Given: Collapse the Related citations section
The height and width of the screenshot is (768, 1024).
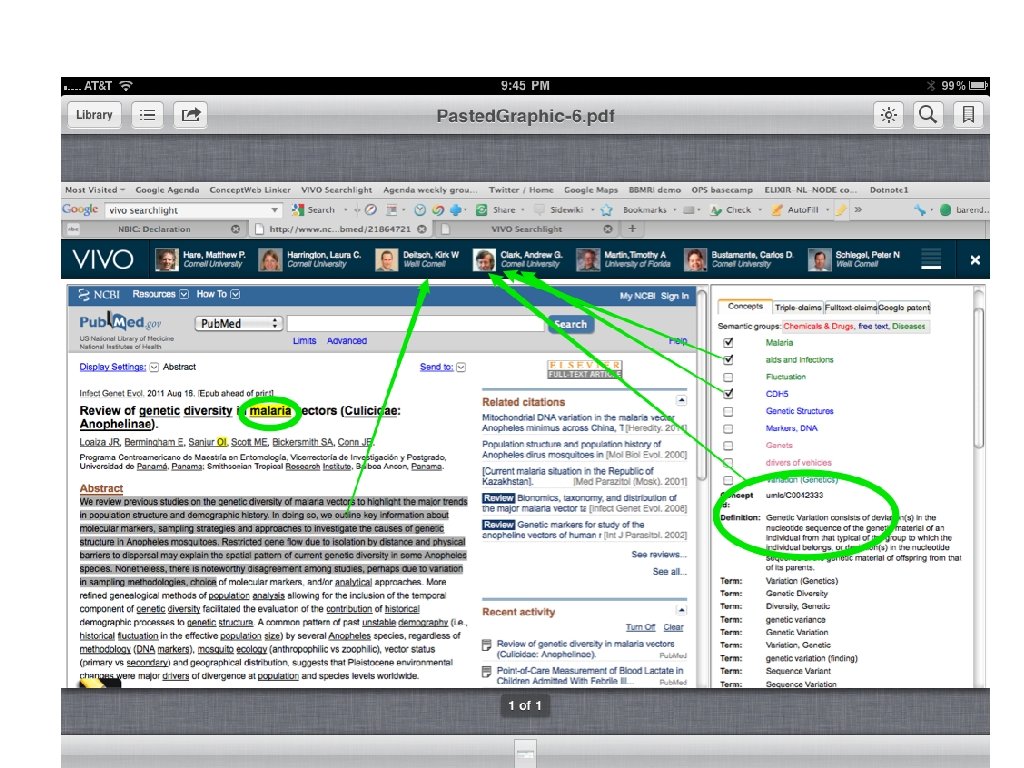Looking at the screenshot, I should 681,400.
